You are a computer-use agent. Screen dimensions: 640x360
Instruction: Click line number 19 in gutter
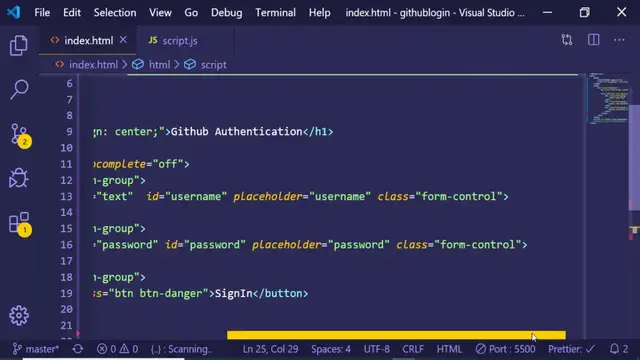coord(66,293)
